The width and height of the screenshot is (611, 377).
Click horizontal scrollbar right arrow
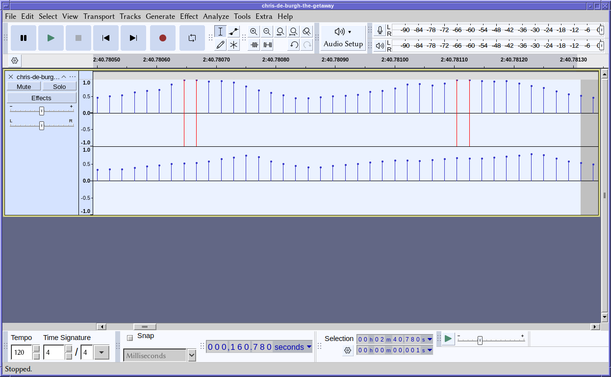595,327
